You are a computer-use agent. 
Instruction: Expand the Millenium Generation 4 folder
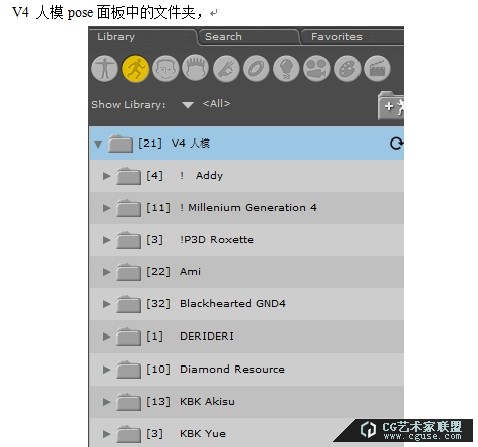tap(106, 208)
